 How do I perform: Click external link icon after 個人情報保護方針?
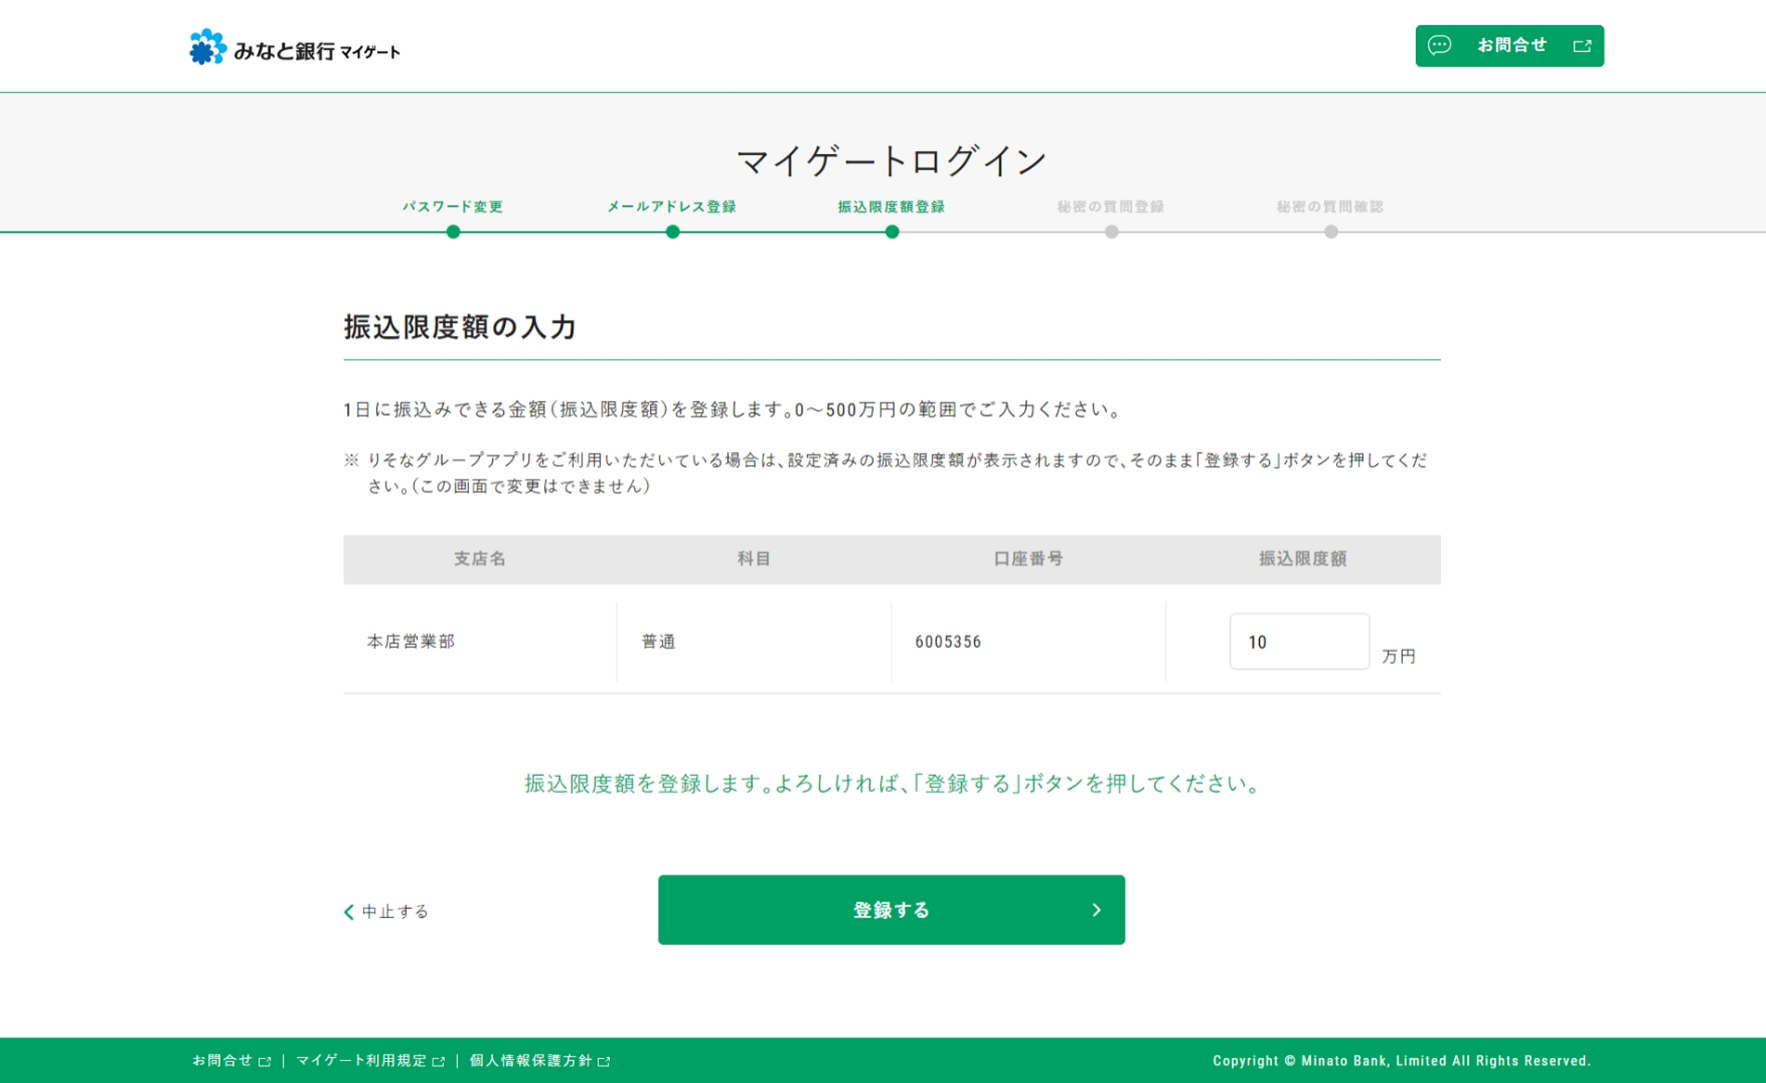[604, 1062]
